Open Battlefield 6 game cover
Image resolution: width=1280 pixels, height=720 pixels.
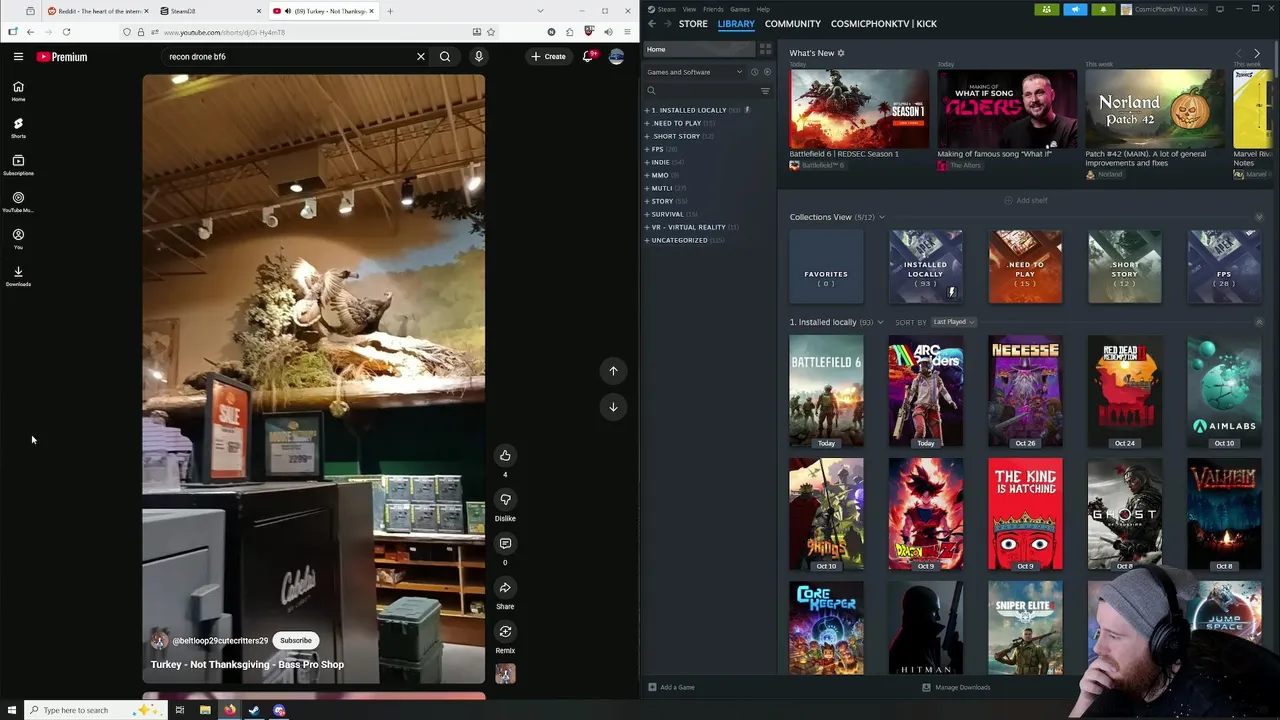(x=826, y=392)
